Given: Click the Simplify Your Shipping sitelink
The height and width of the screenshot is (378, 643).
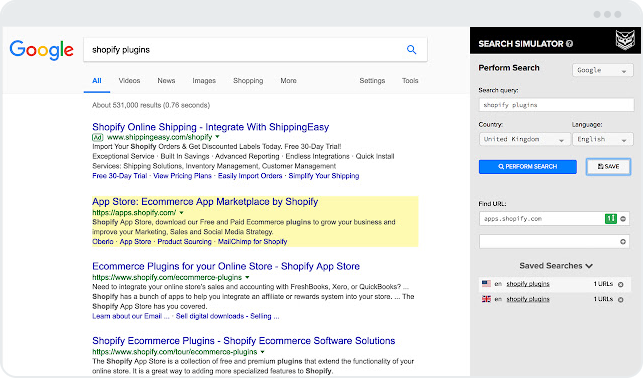Looking at the screenshot, I should (x=324, y=176).
